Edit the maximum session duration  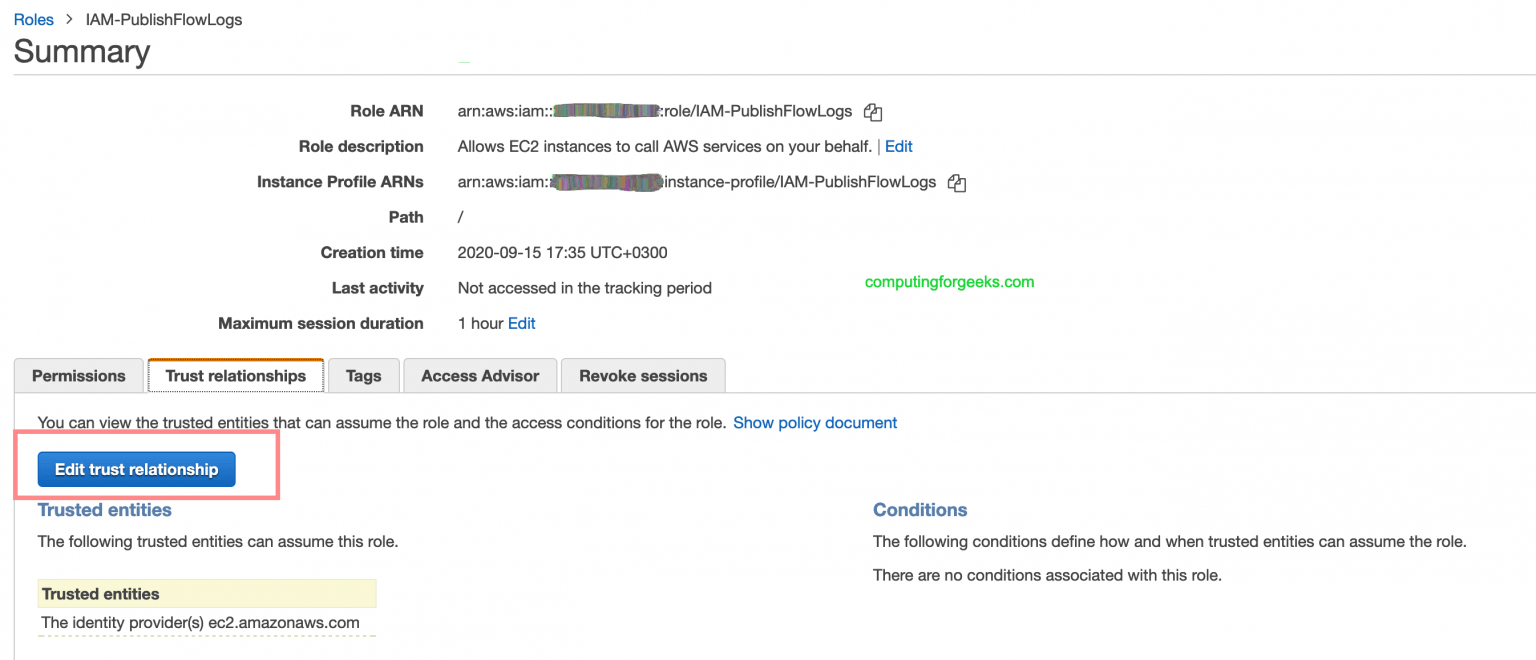pyautogui.click(x=521, y=323)
